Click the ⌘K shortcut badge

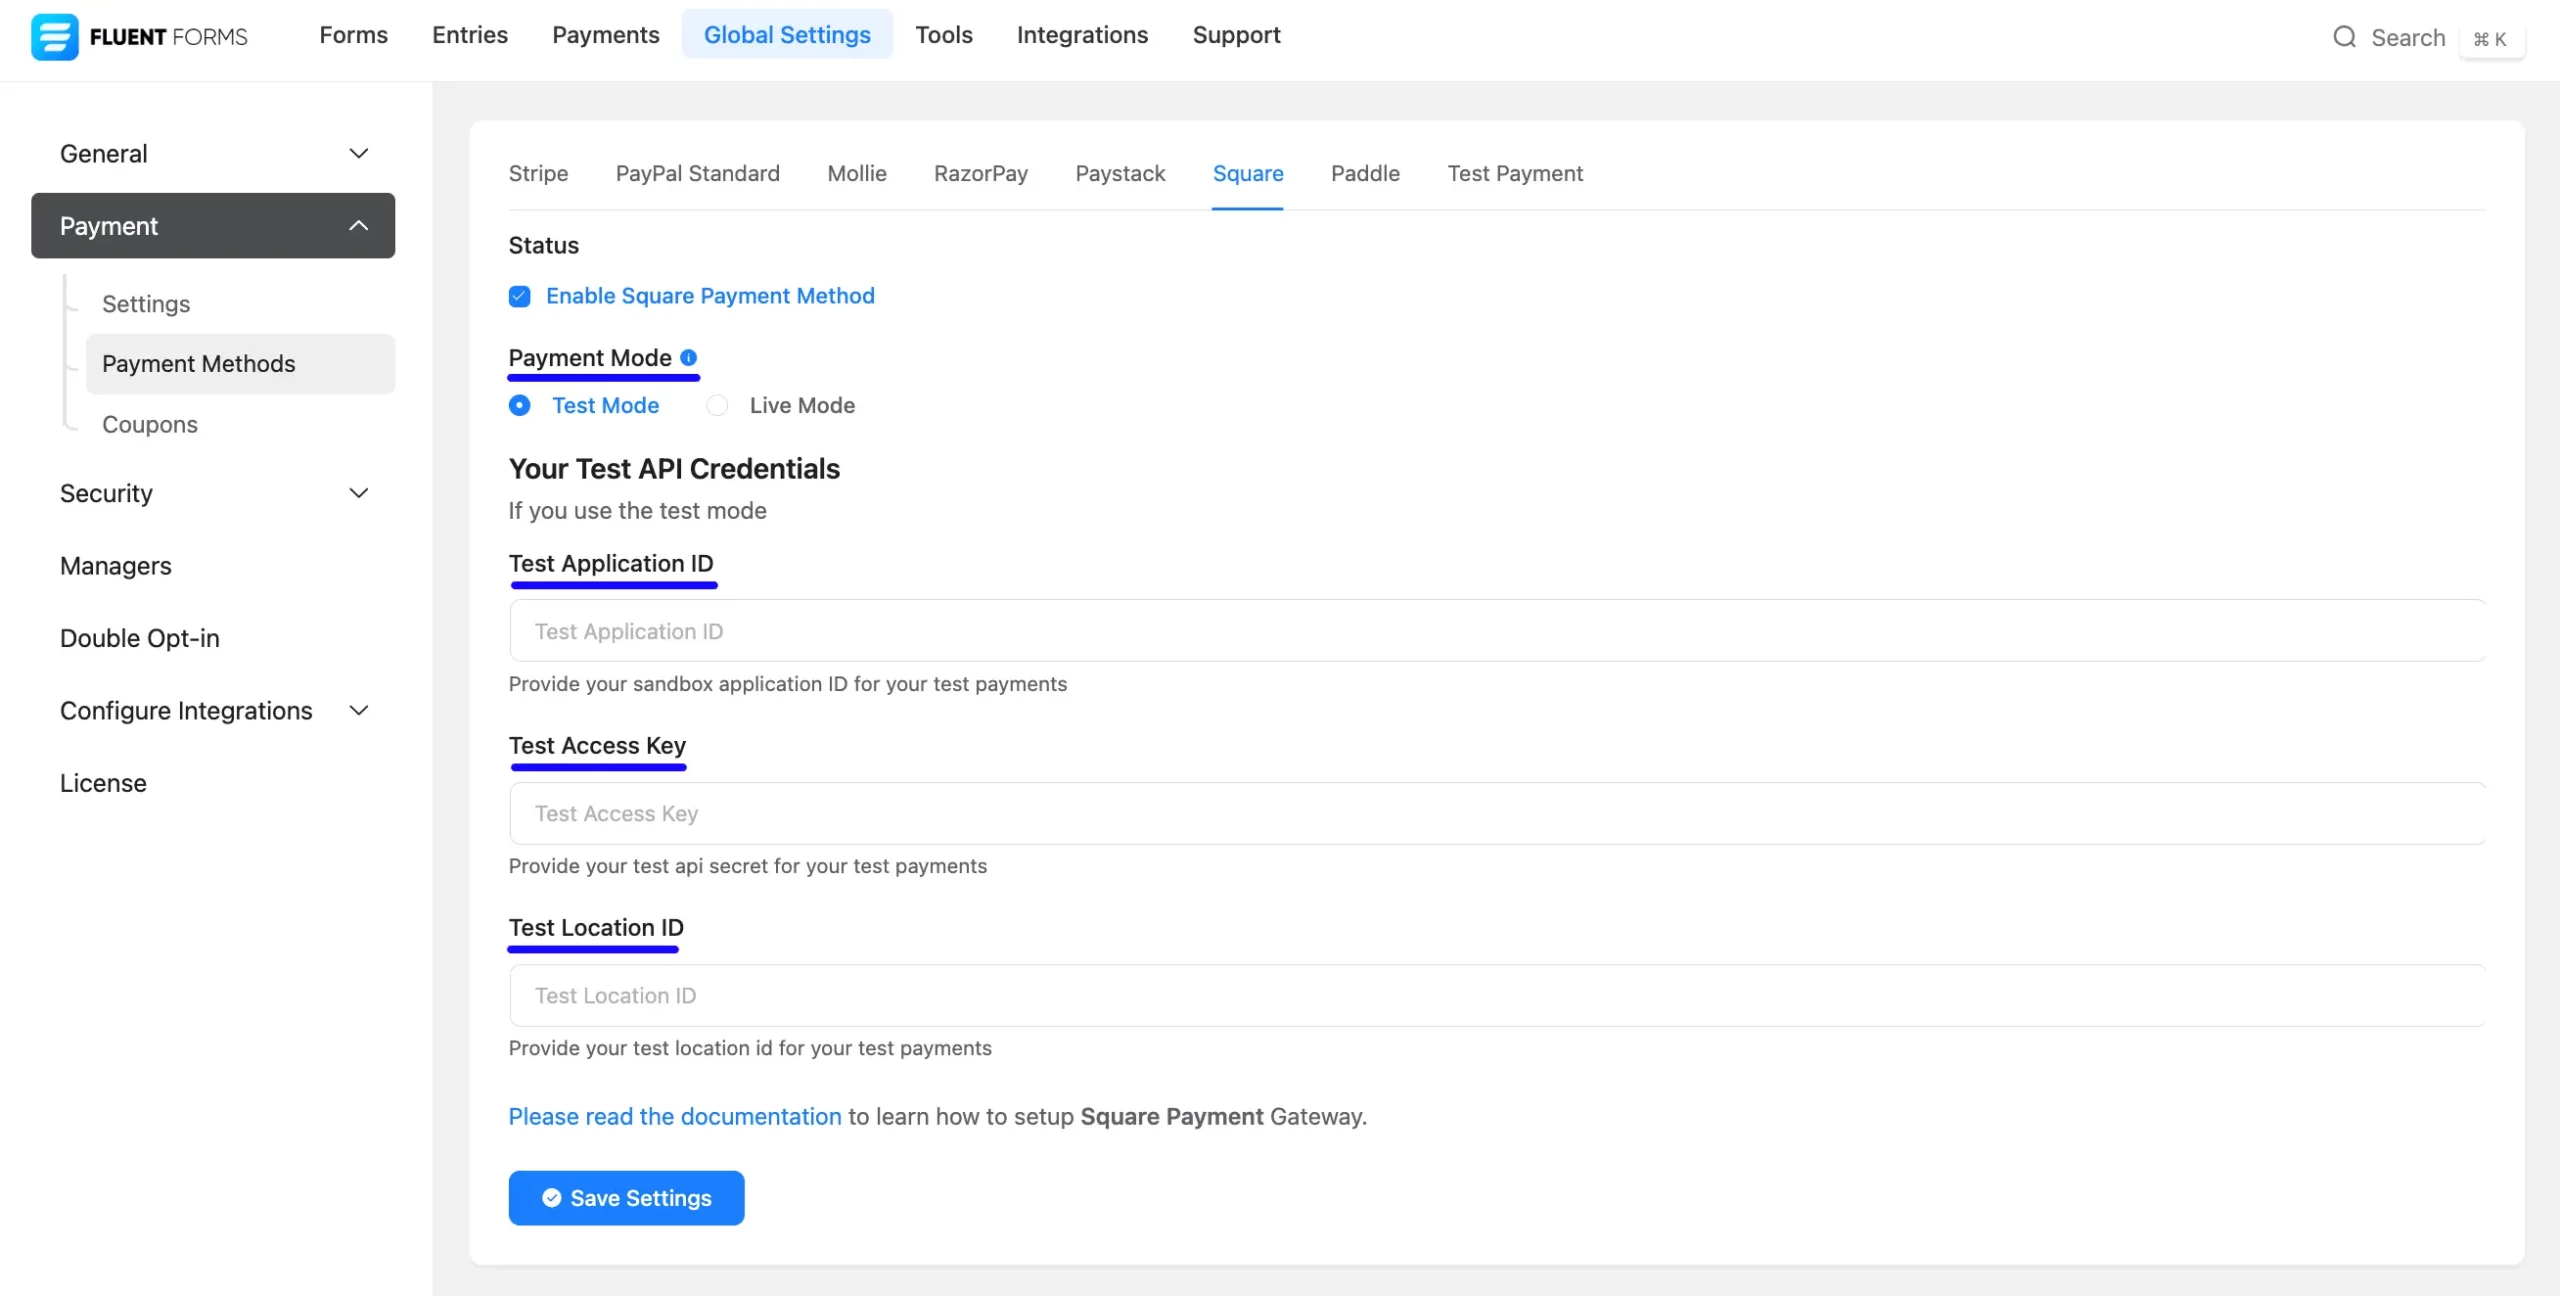(2490, 39)
